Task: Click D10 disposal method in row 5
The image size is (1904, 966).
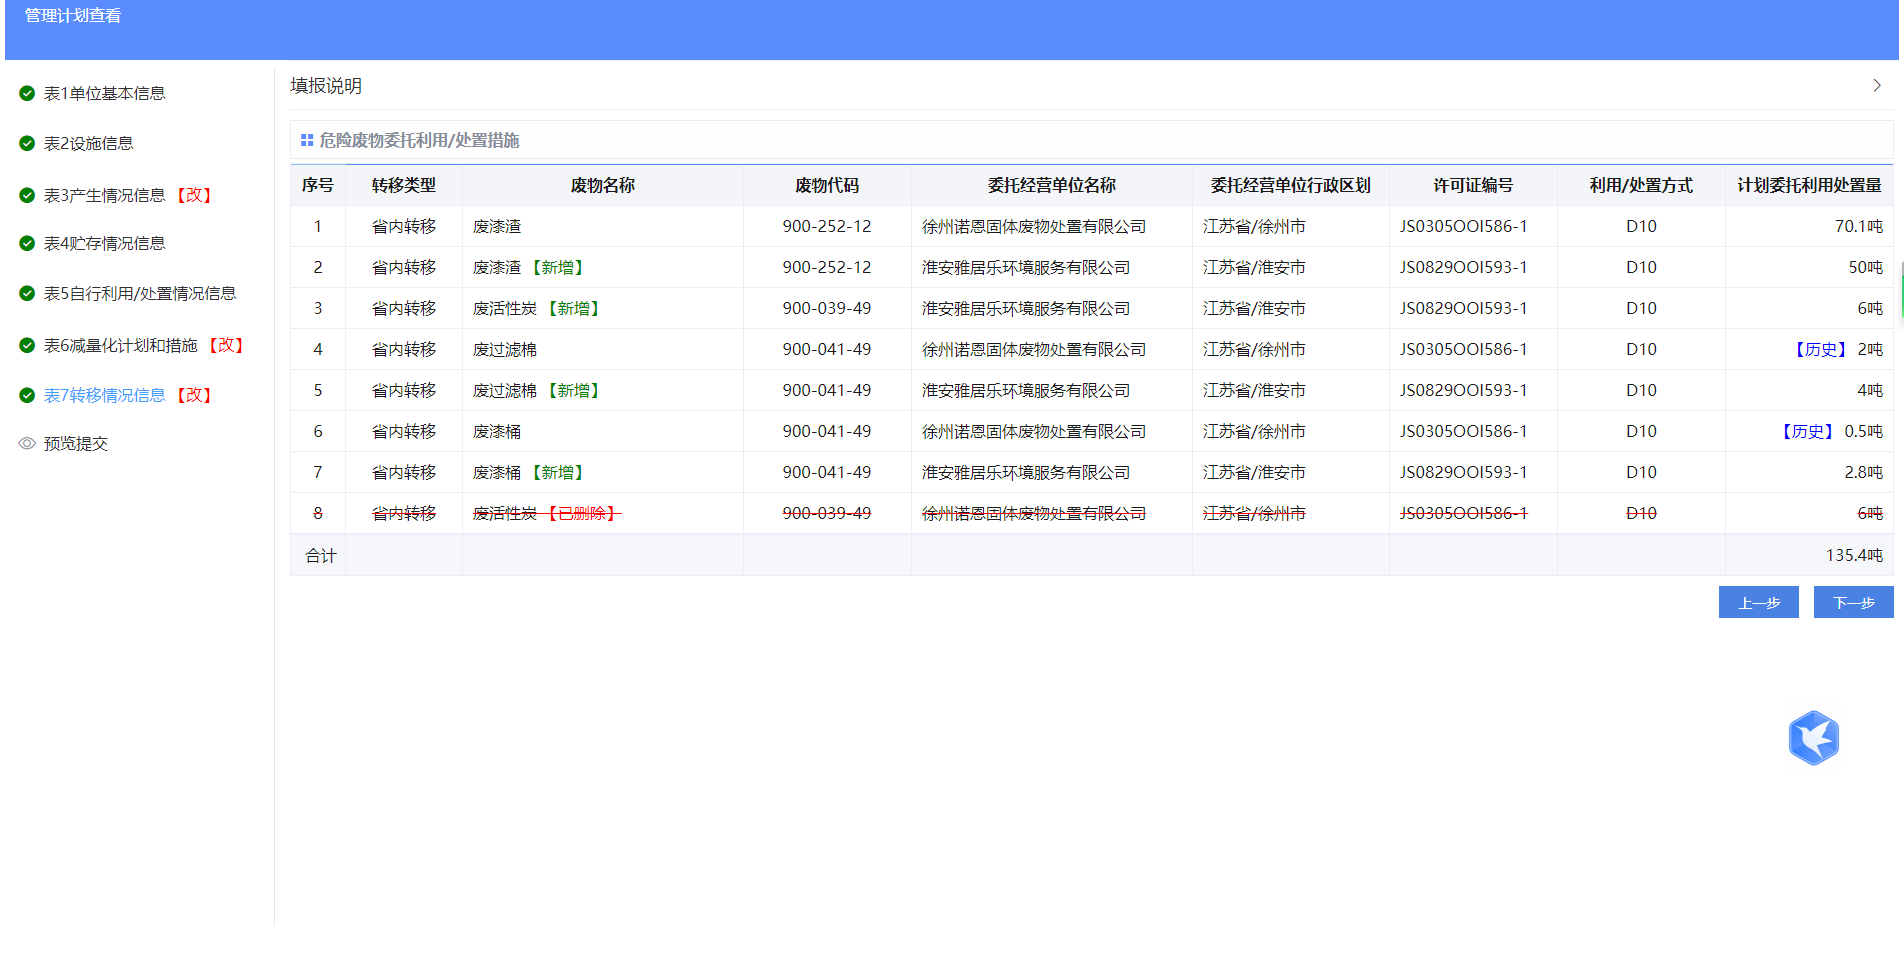Action: [x=1641, y=390]
